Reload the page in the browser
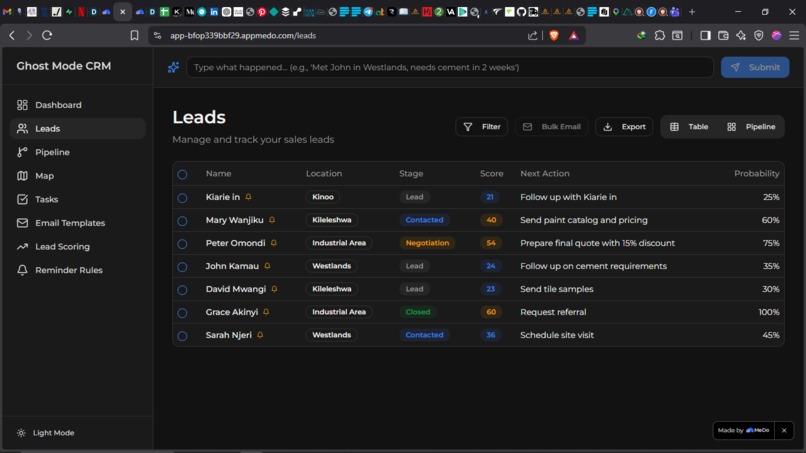 tap(47, 35)
